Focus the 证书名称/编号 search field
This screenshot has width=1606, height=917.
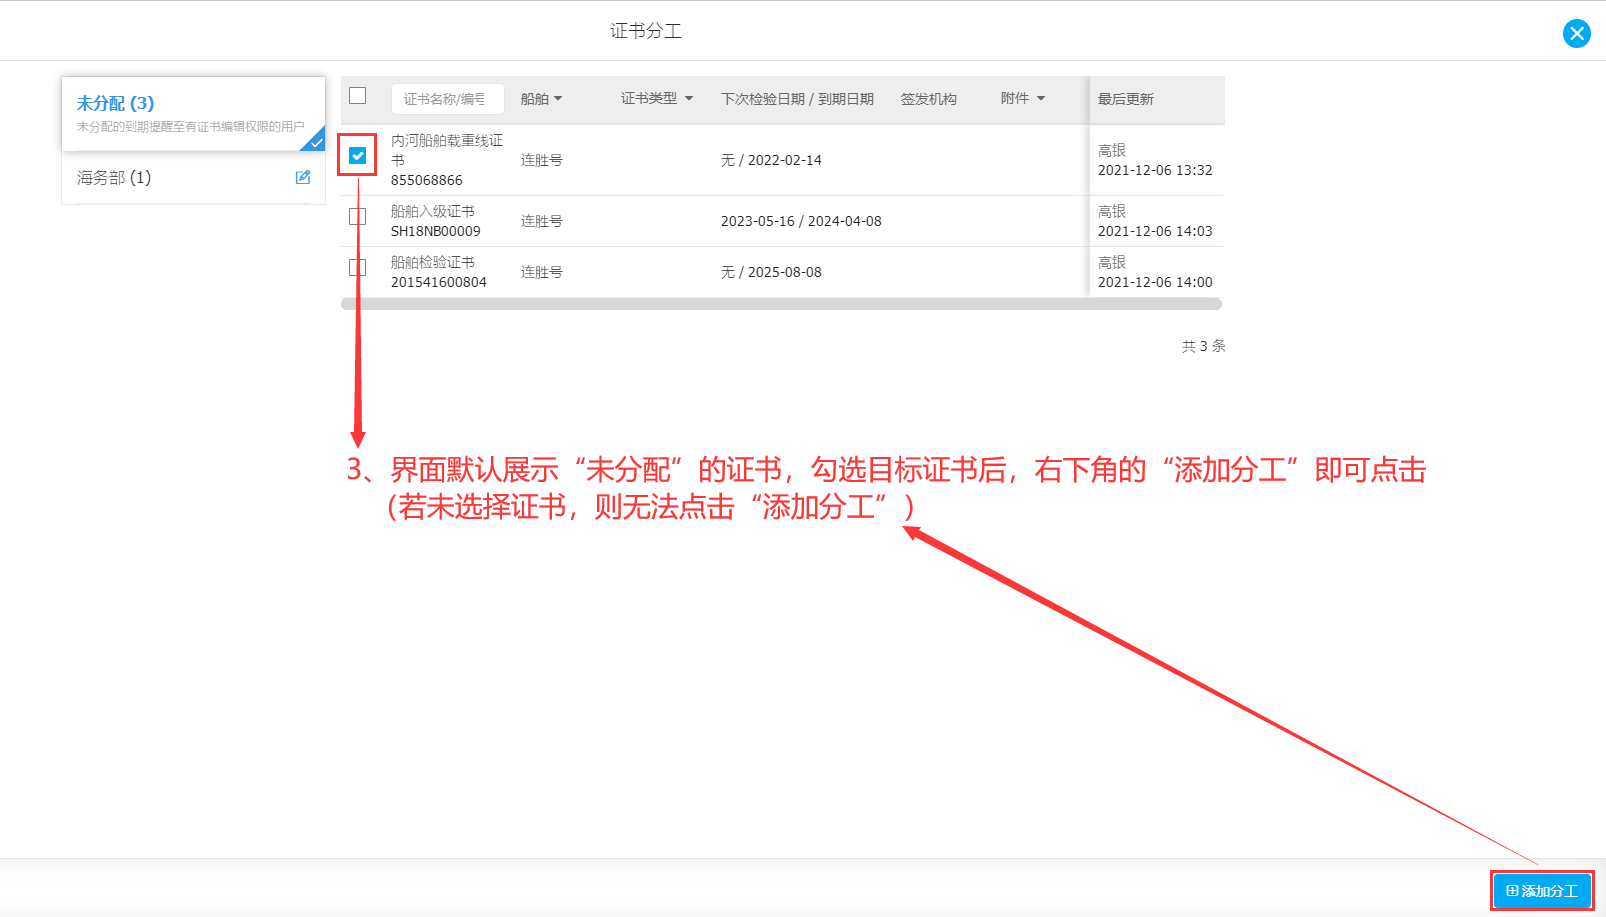point(447,99)
